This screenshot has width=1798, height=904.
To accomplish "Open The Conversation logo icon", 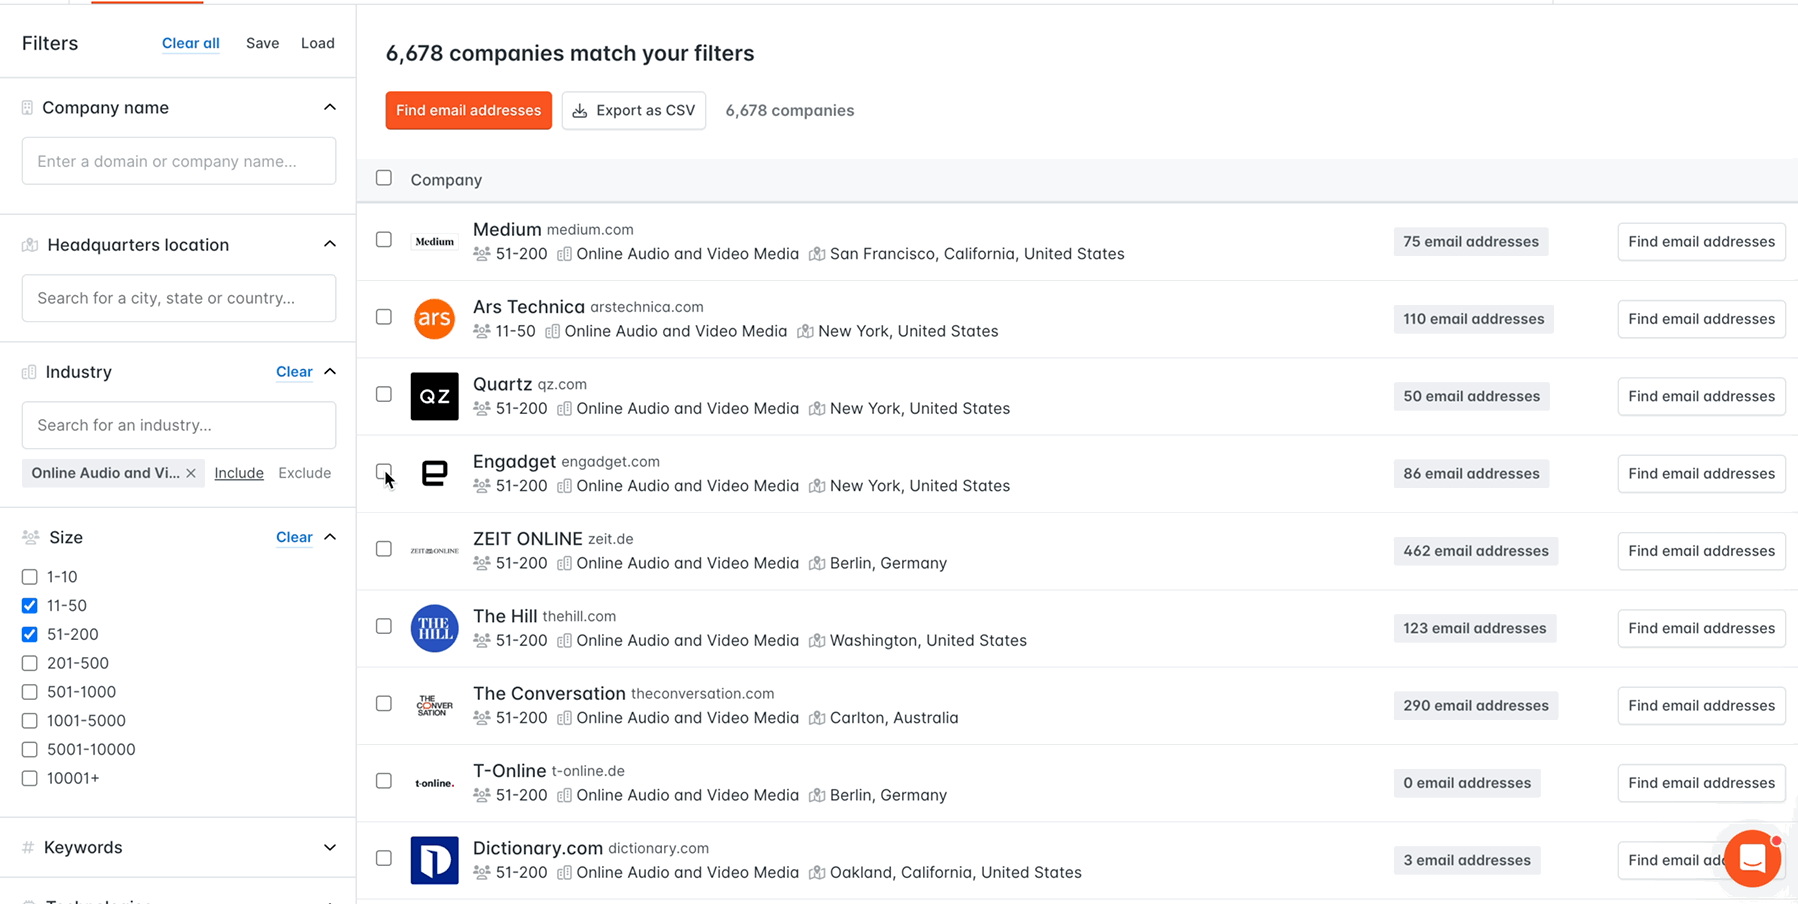I will [x=434, y=705].
